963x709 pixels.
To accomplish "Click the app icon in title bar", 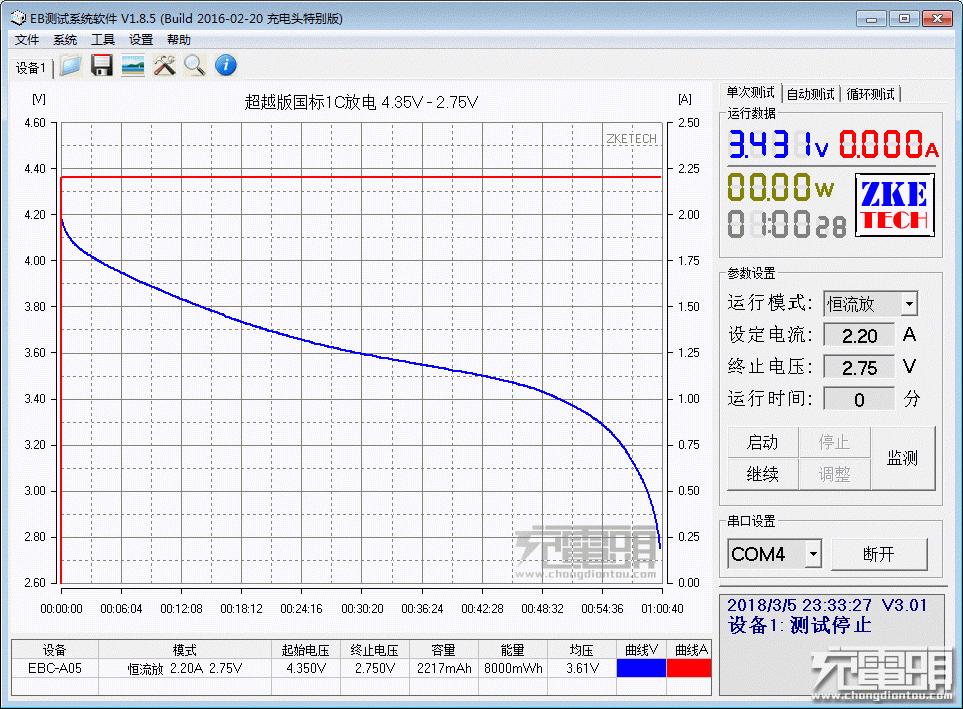I will coord(17,18).
